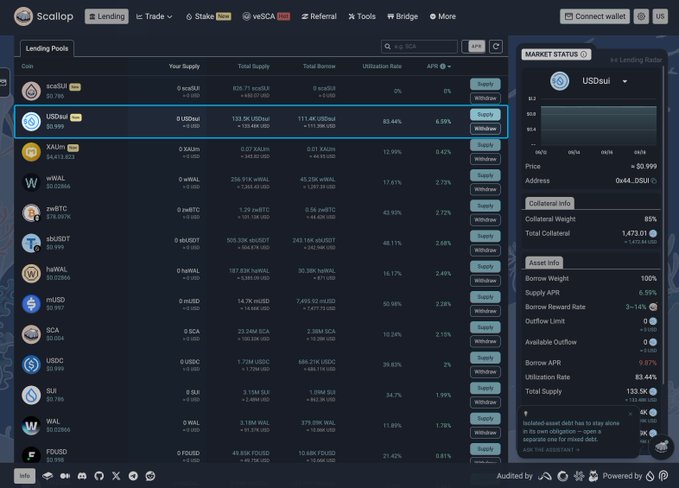Viewport: 679px width, 488px height.
Task: Open the Lending Radar link
Action: (636, 60)
